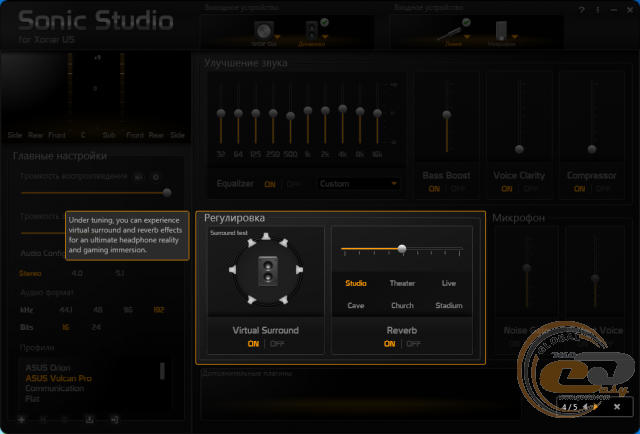Test the rear-right surround speaker arrow
This screenshot has width=640, height=434.
[x=283, y=300]
